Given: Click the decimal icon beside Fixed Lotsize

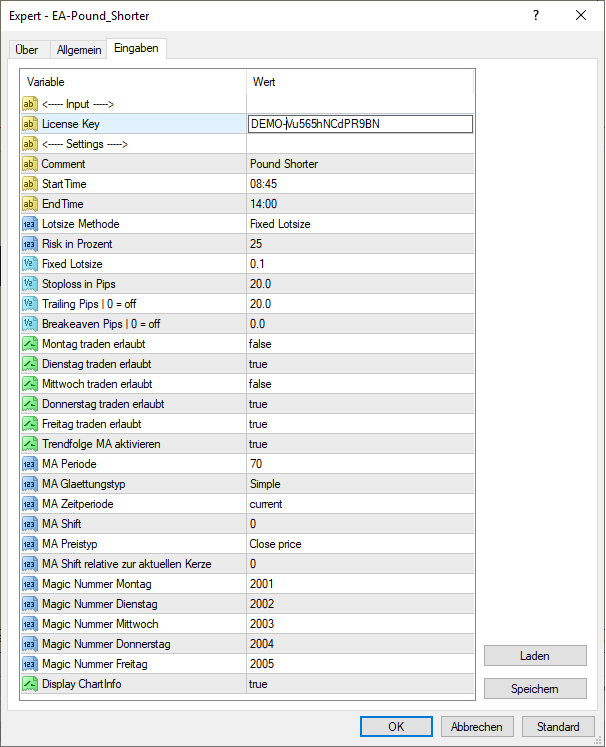Looking at the screenshot, I should [x=30, y=264].
